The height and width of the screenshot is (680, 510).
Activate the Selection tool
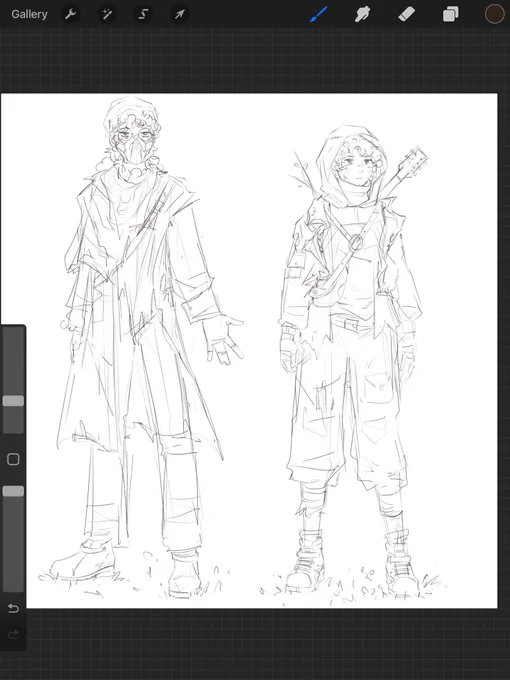[x=143, y=14]
